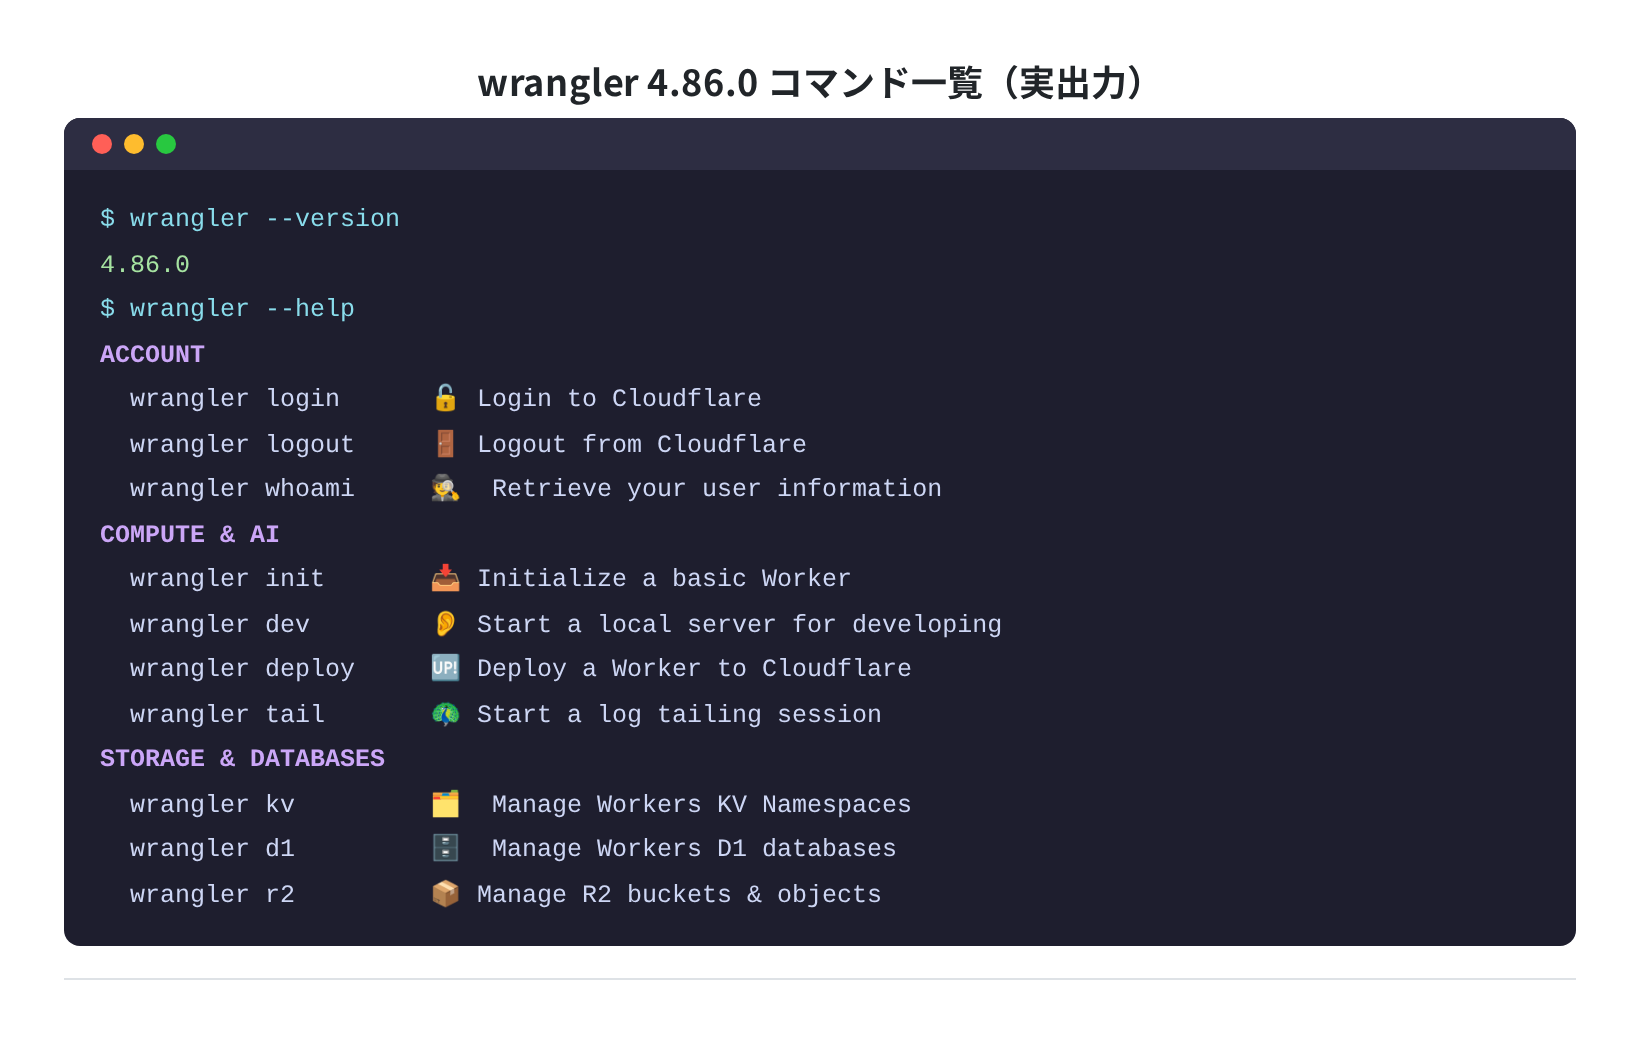The image size is (1640, 1042).
Task: Click the UP! emoji beside wrangler deploy
Action: (x=445, y=668)
